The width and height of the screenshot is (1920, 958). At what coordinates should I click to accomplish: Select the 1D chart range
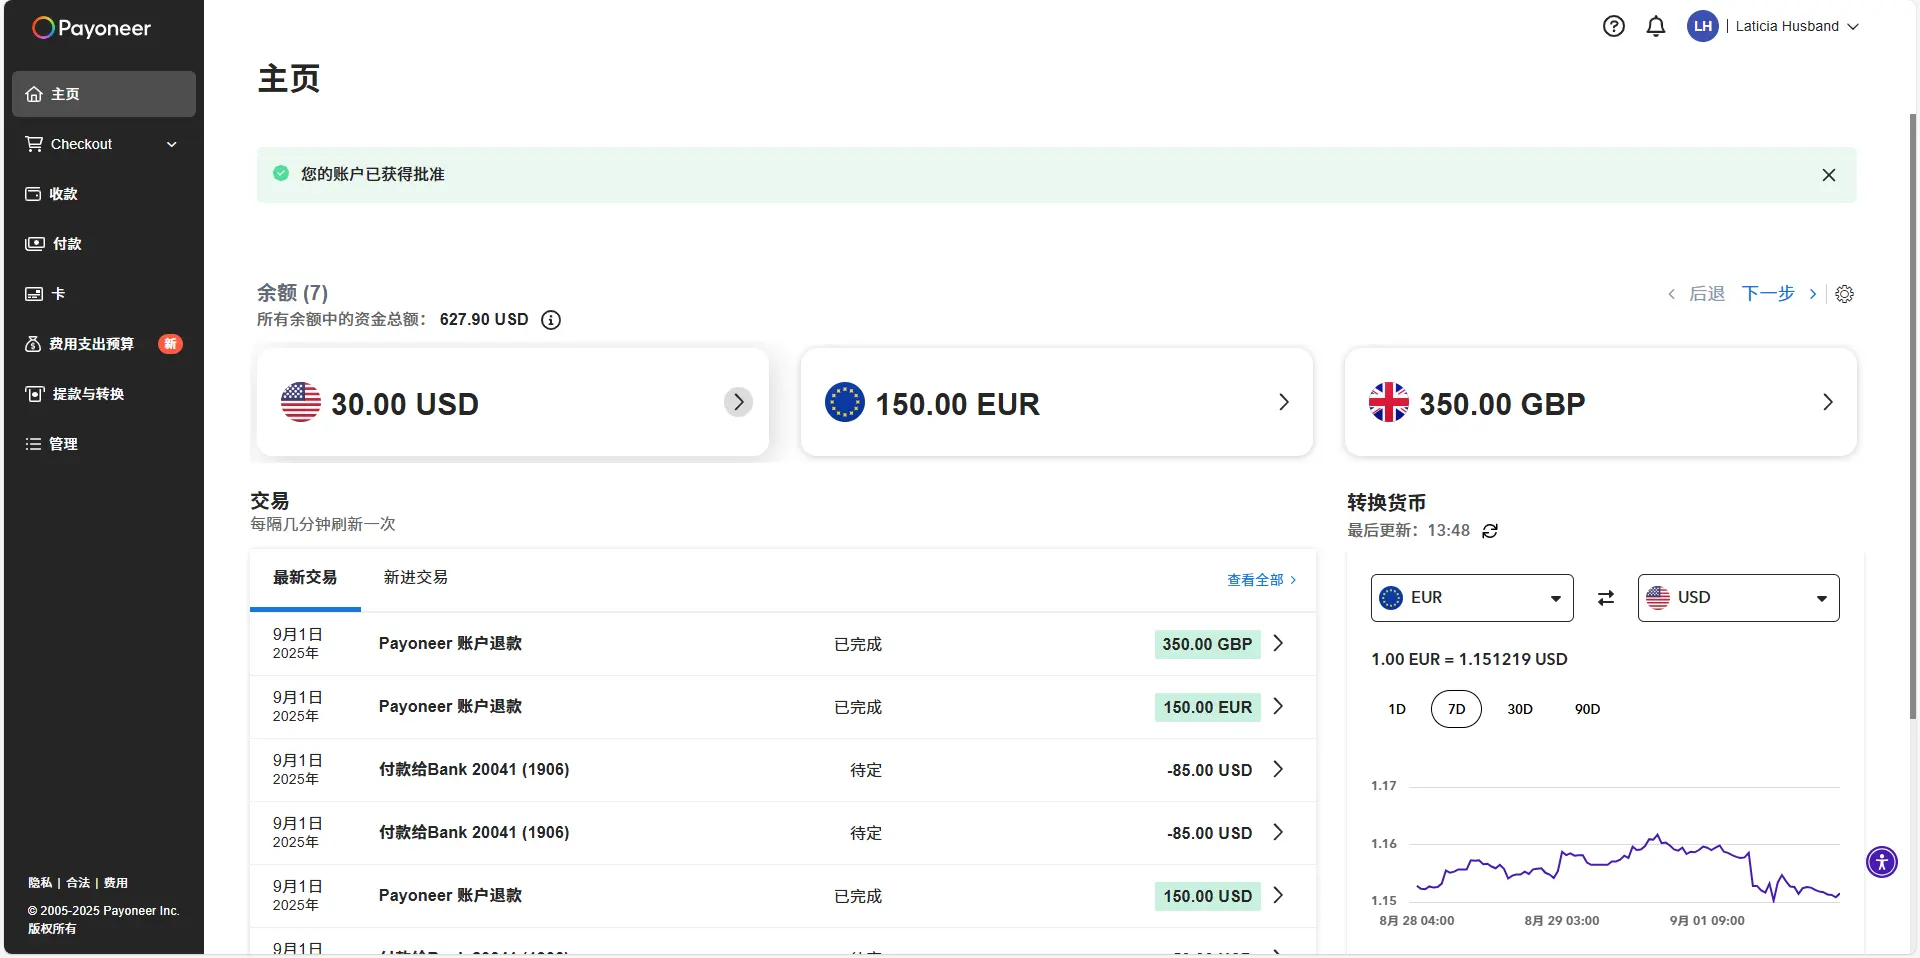coord(1397,709)
